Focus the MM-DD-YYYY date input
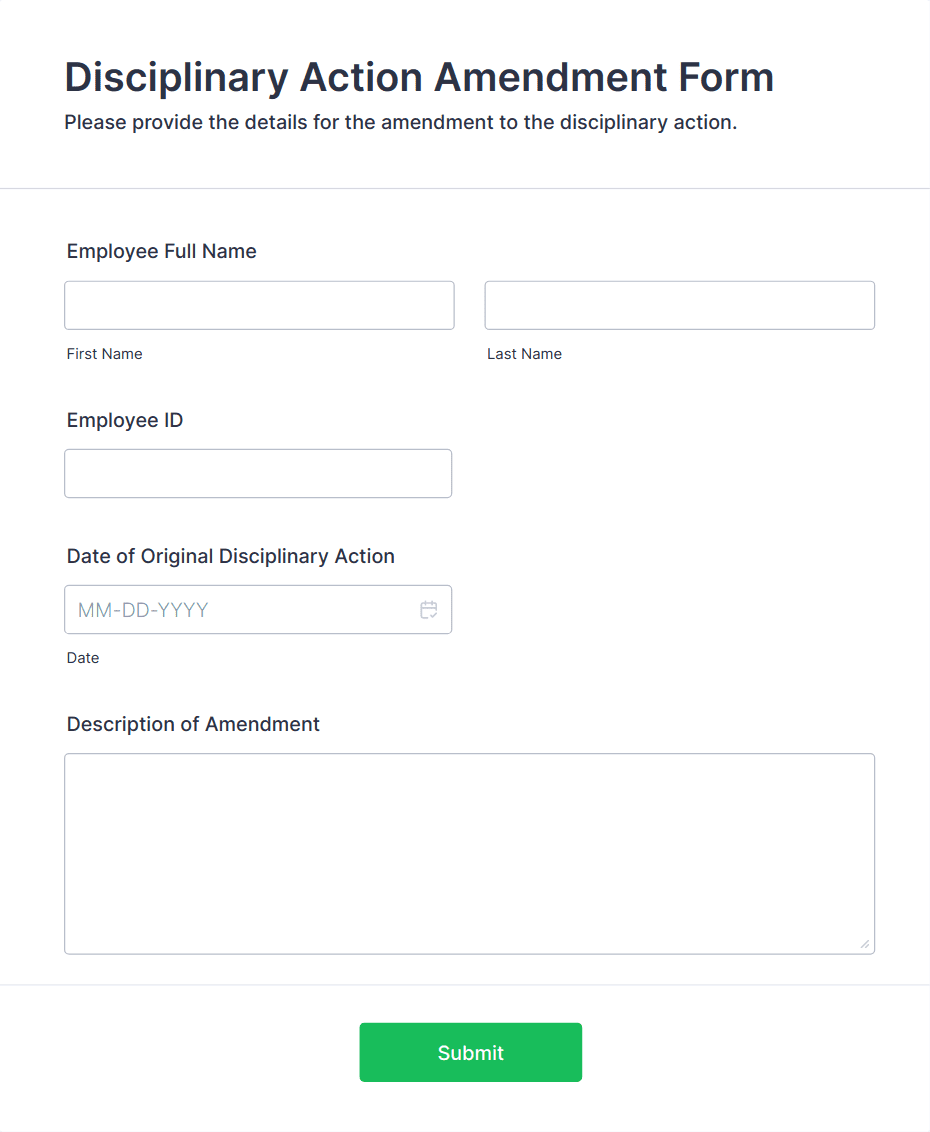The width and height of the screenshot is (930, 1132). pos(230,609)
